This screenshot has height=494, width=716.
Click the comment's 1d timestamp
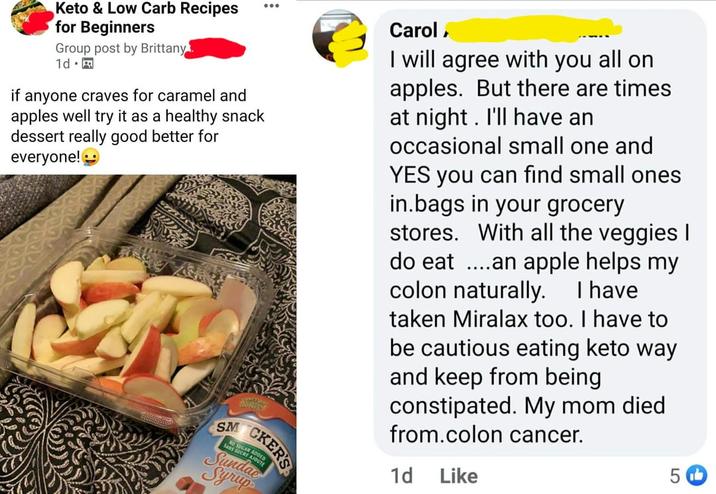coord(401,476)
